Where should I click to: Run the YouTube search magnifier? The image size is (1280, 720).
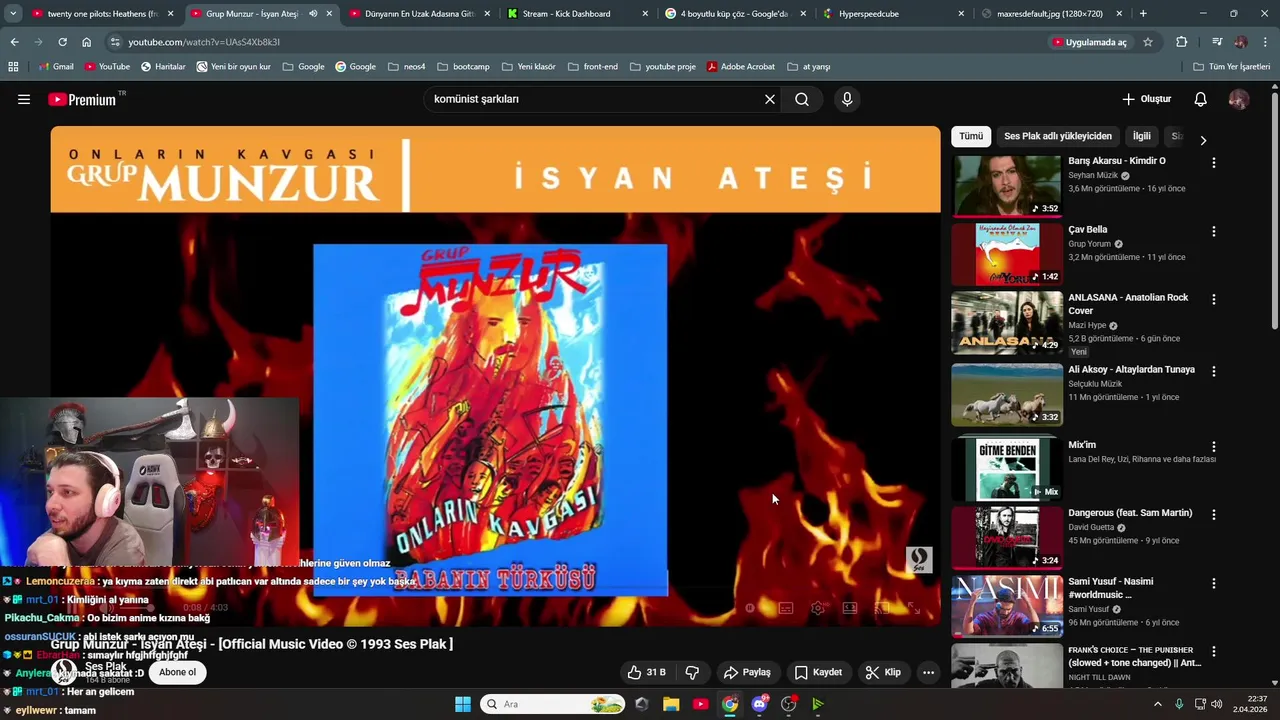point(802,99)
